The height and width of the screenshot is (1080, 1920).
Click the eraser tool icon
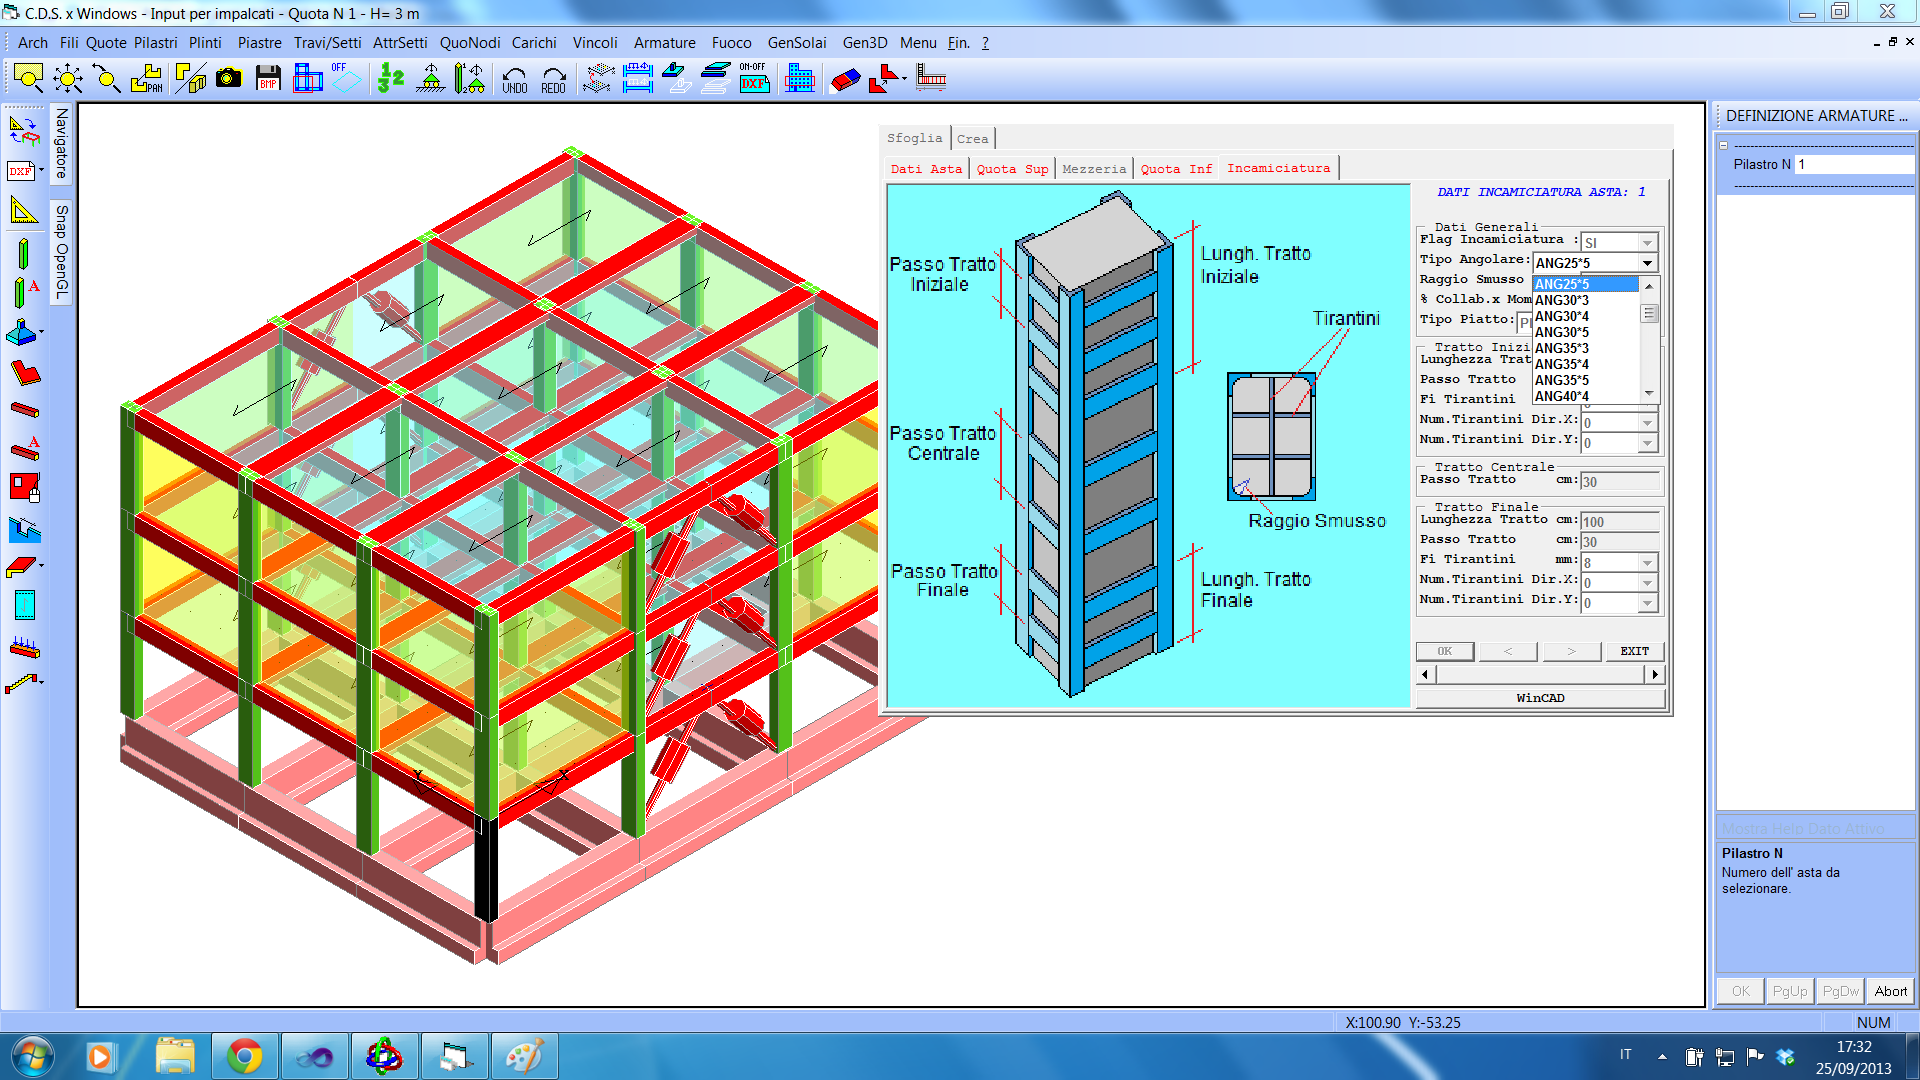845,79
